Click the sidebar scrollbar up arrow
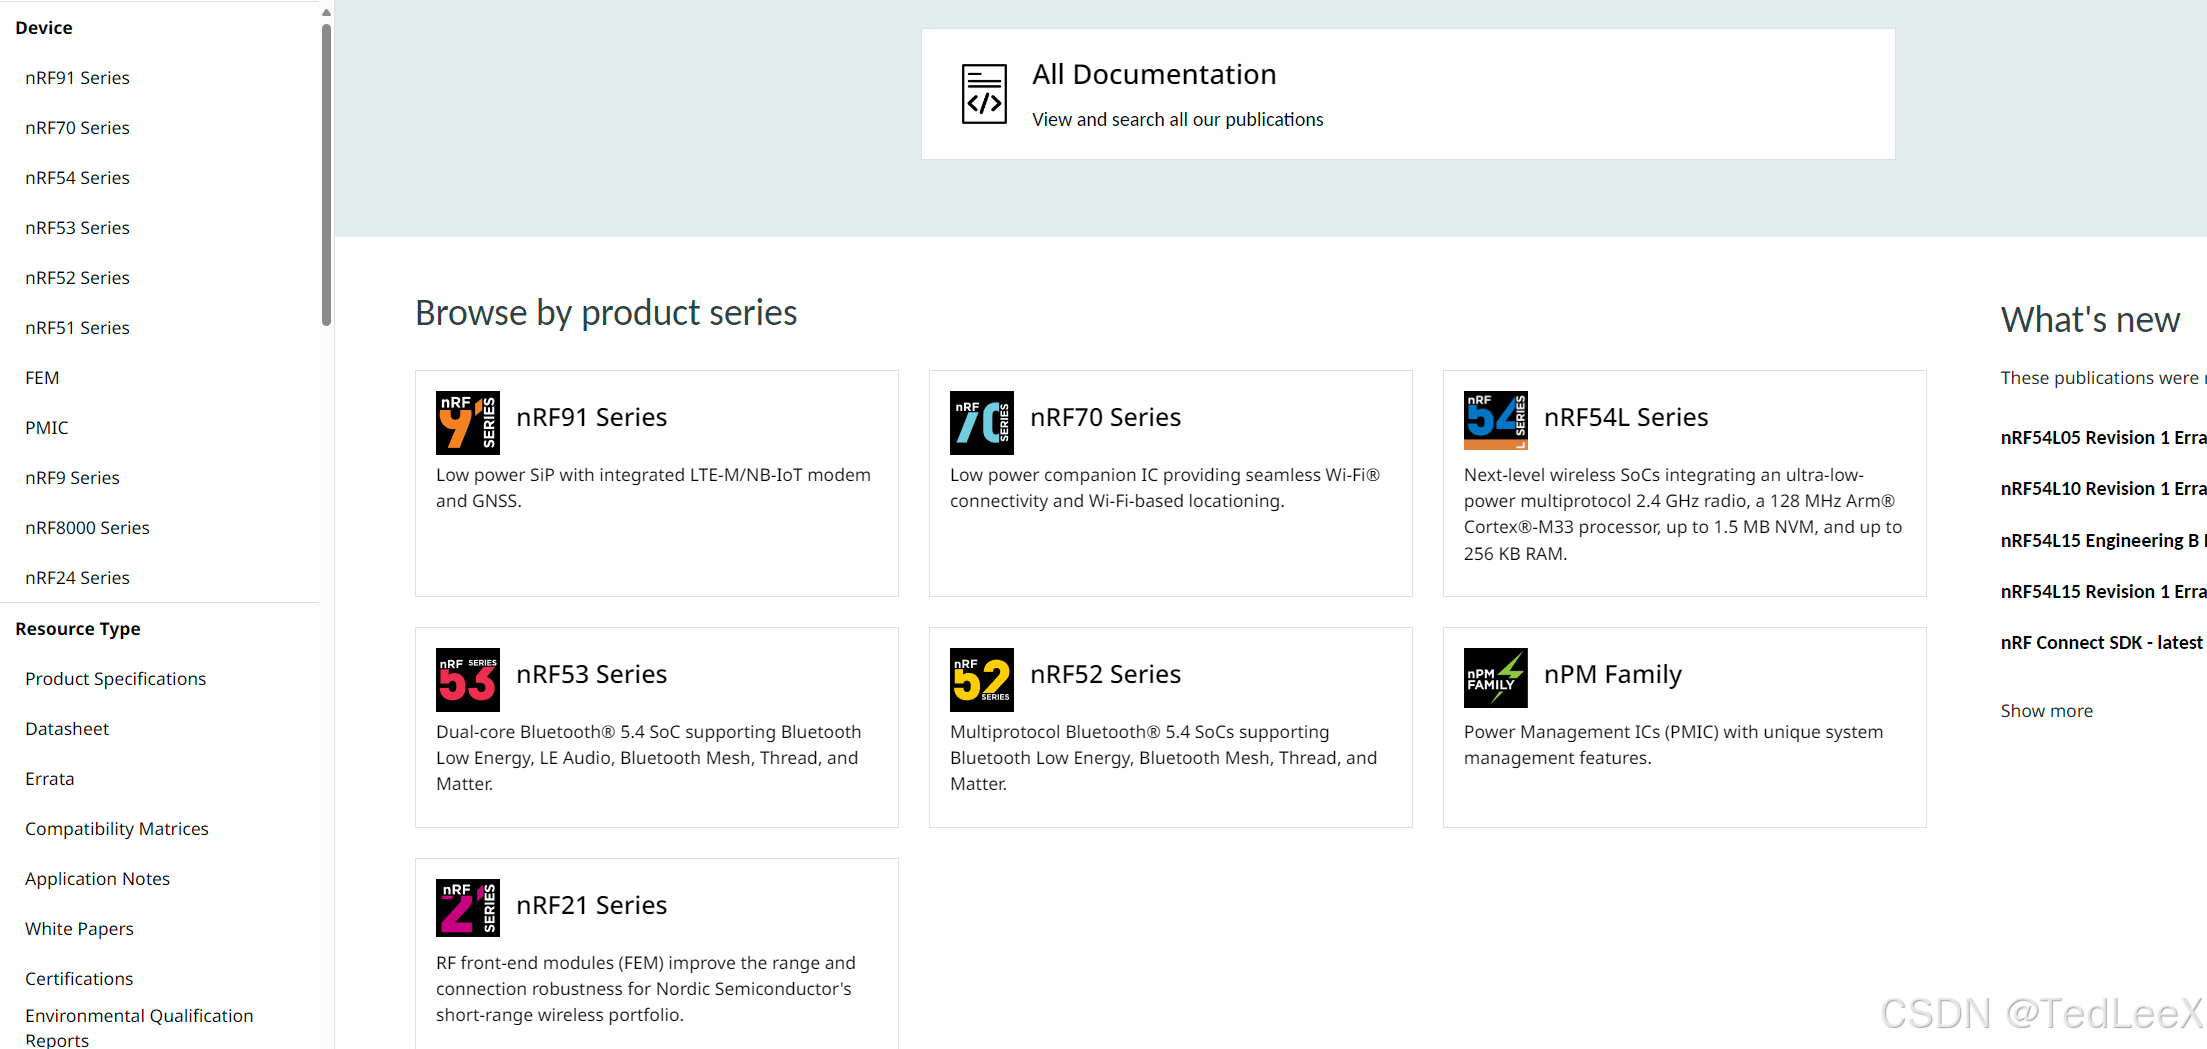The width and height of the screenshot is (2207, 1049). [x=326, y=12]
